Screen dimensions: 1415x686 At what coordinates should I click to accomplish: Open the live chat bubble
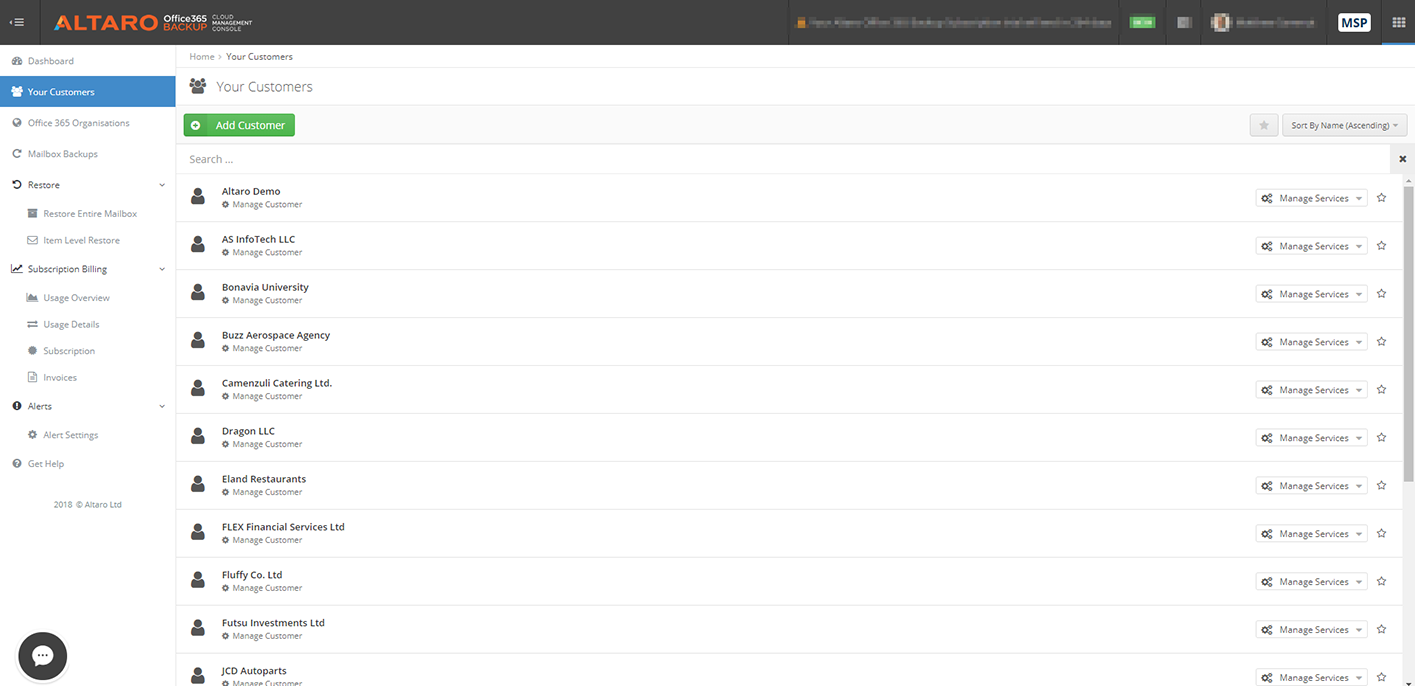43,656
